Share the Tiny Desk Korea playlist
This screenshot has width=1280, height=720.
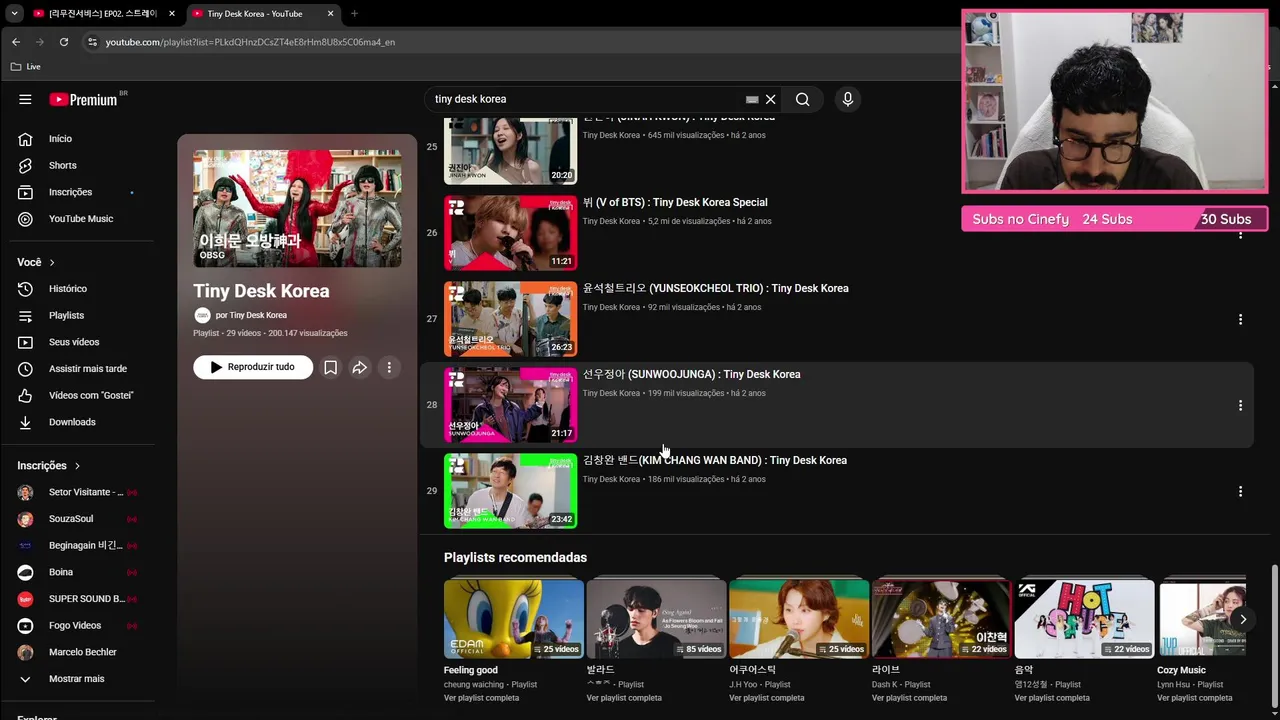pos(359,367)
